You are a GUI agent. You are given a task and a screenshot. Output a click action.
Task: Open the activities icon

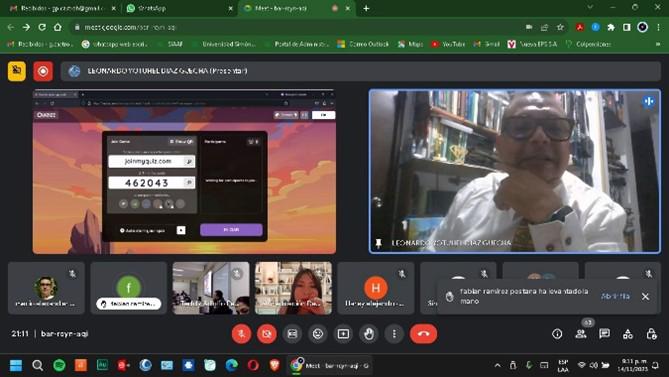(628, 334)
